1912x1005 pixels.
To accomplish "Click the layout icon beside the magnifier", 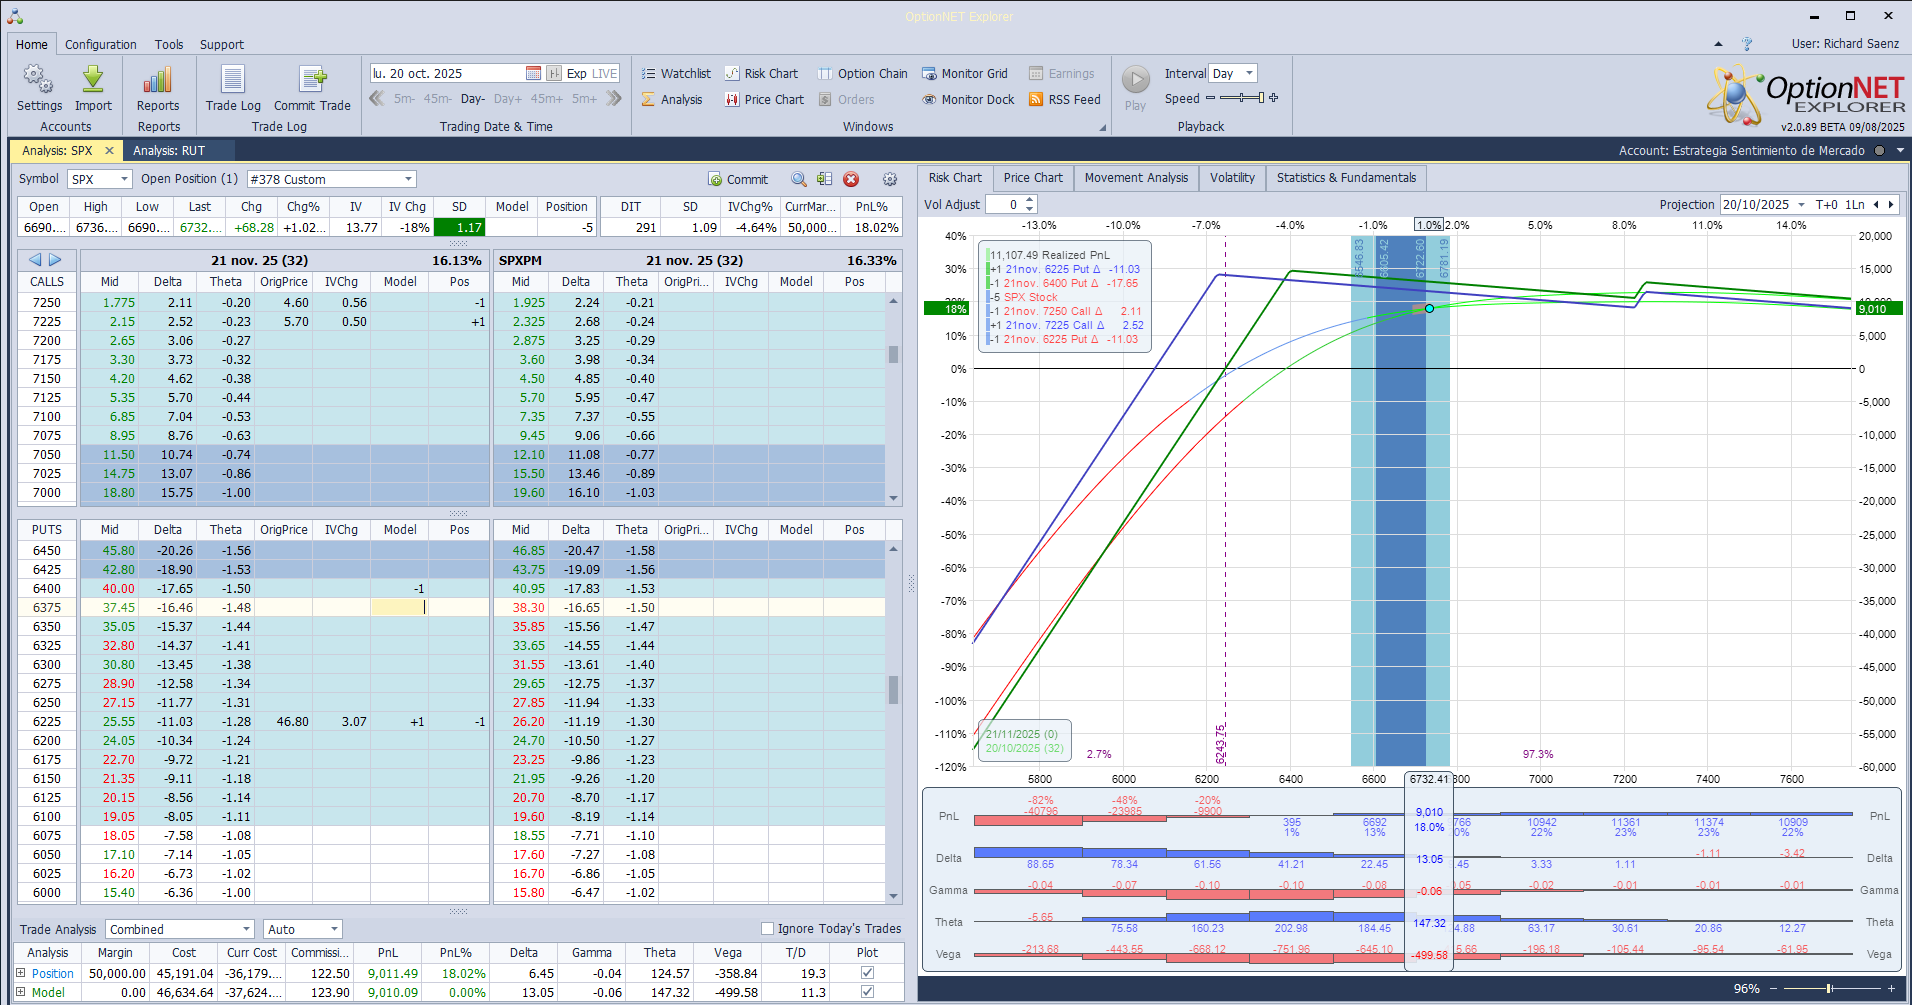I will 824,179.
